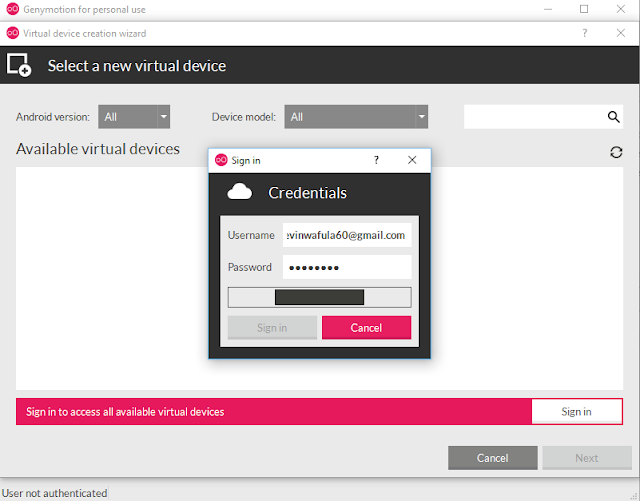Screen dimensions: 640x501
Task: Close the Genymotion main window
Action: [x=621, y=9]
